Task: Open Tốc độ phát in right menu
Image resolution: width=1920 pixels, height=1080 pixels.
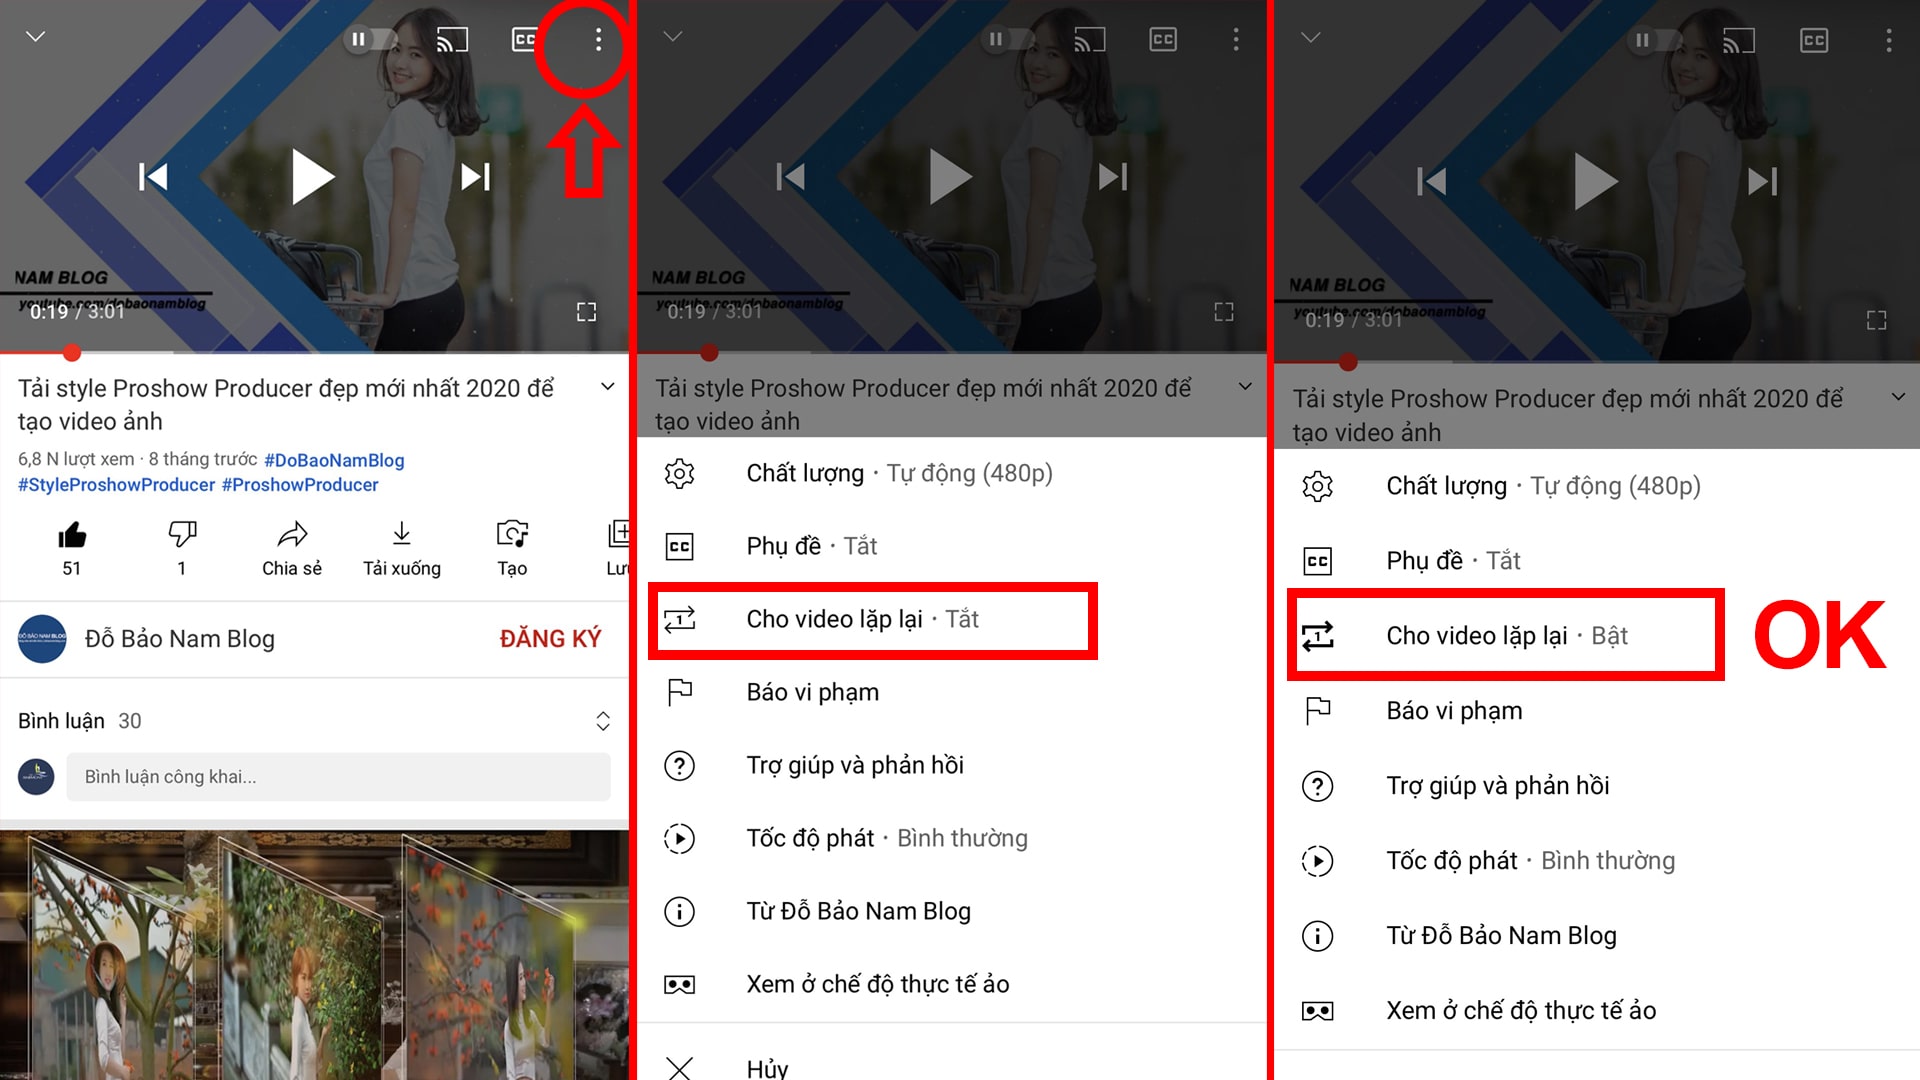Action: click(1598, 861)
